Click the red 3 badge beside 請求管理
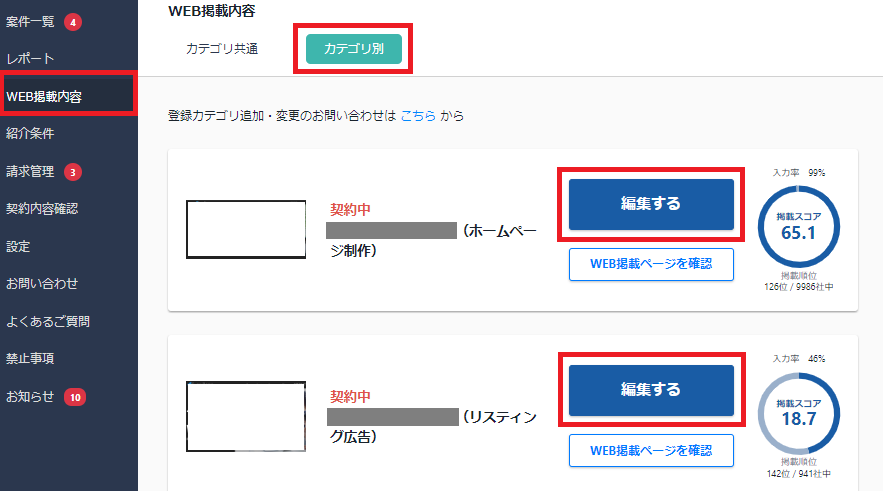This screenshot has width=883, height=491. click(x=73, y=172)
